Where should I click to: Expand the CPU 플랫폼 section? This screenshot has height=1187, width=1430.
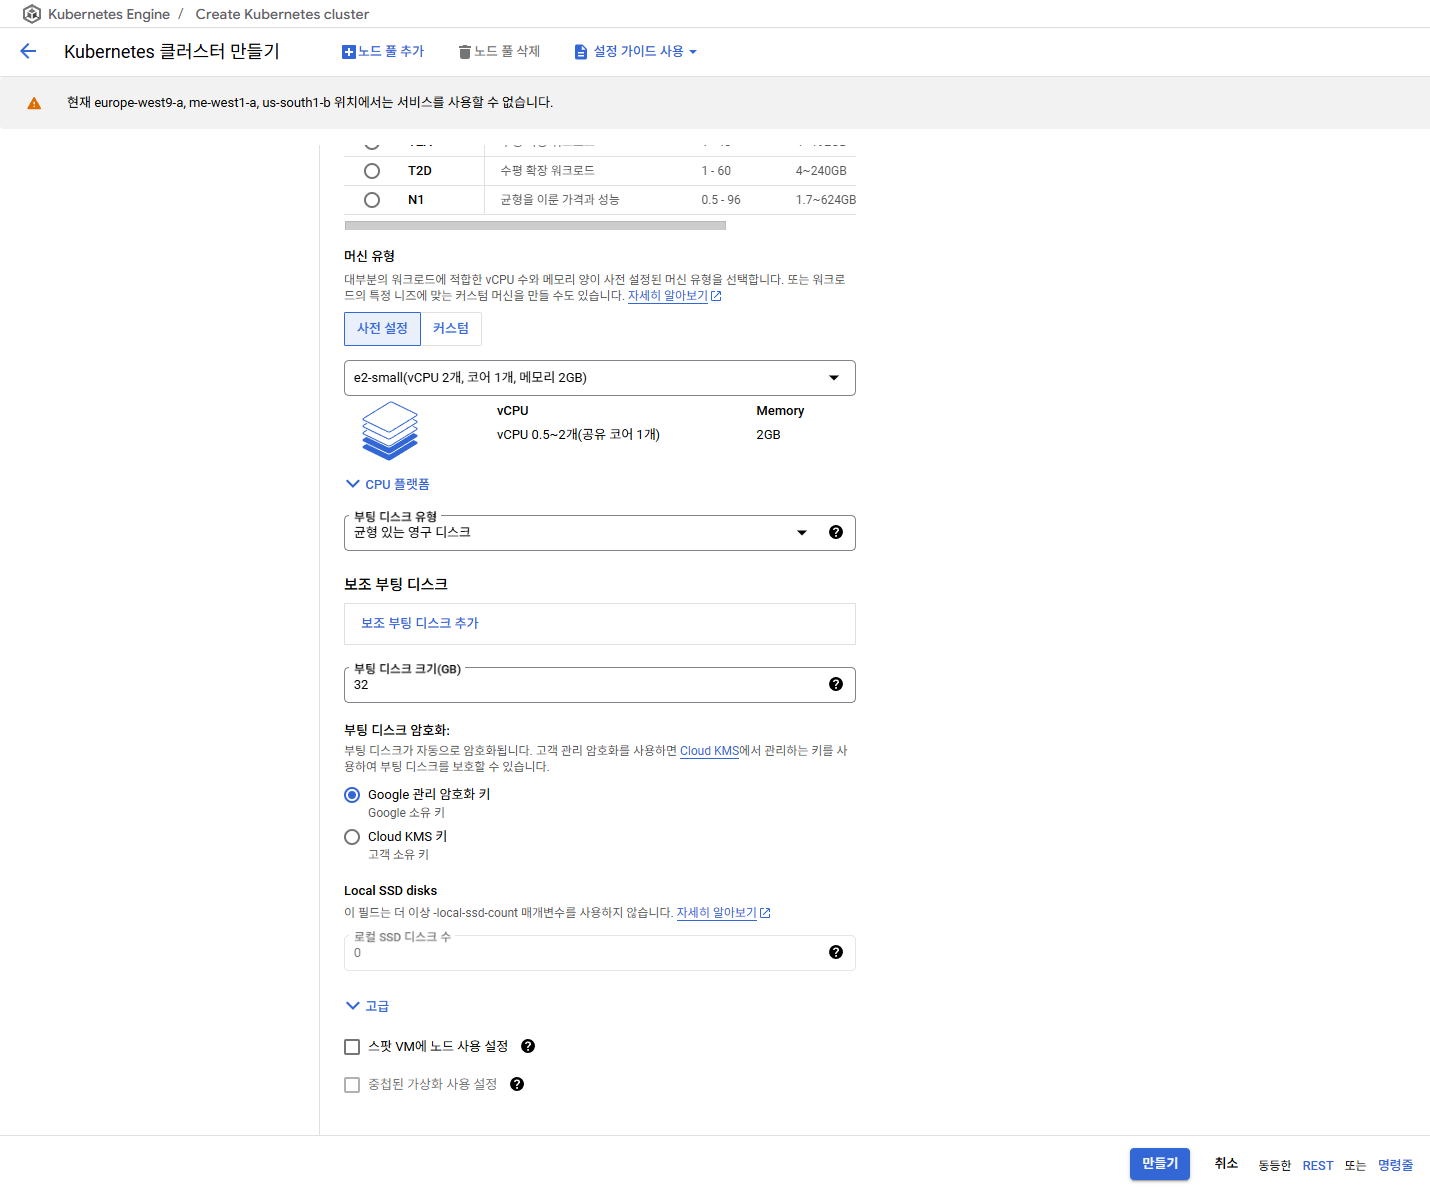pyautogui.click(x=388, y=484)
